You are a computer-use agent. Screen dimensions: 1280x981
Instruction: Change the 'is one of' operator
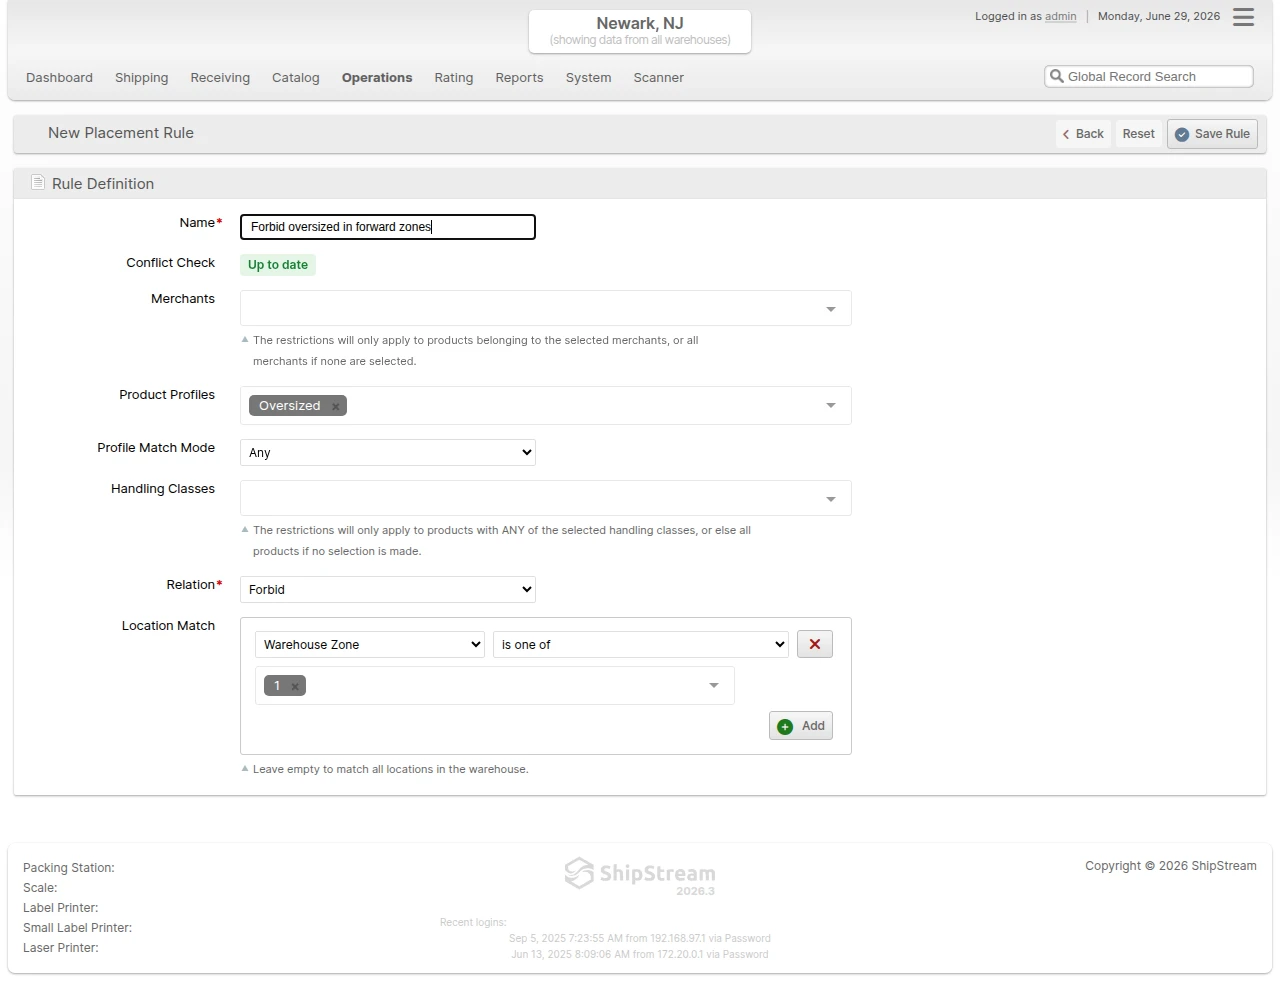pyautogui.click(x=641, y=644)
